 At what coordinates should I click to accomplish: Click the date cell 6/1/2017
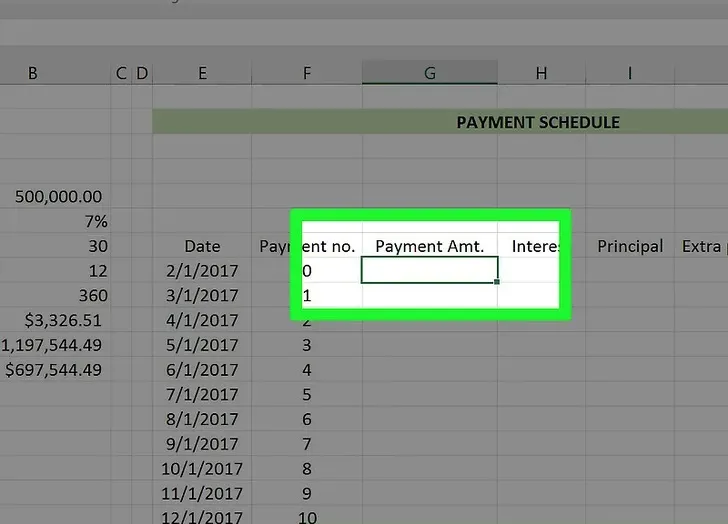coord(202,369)
